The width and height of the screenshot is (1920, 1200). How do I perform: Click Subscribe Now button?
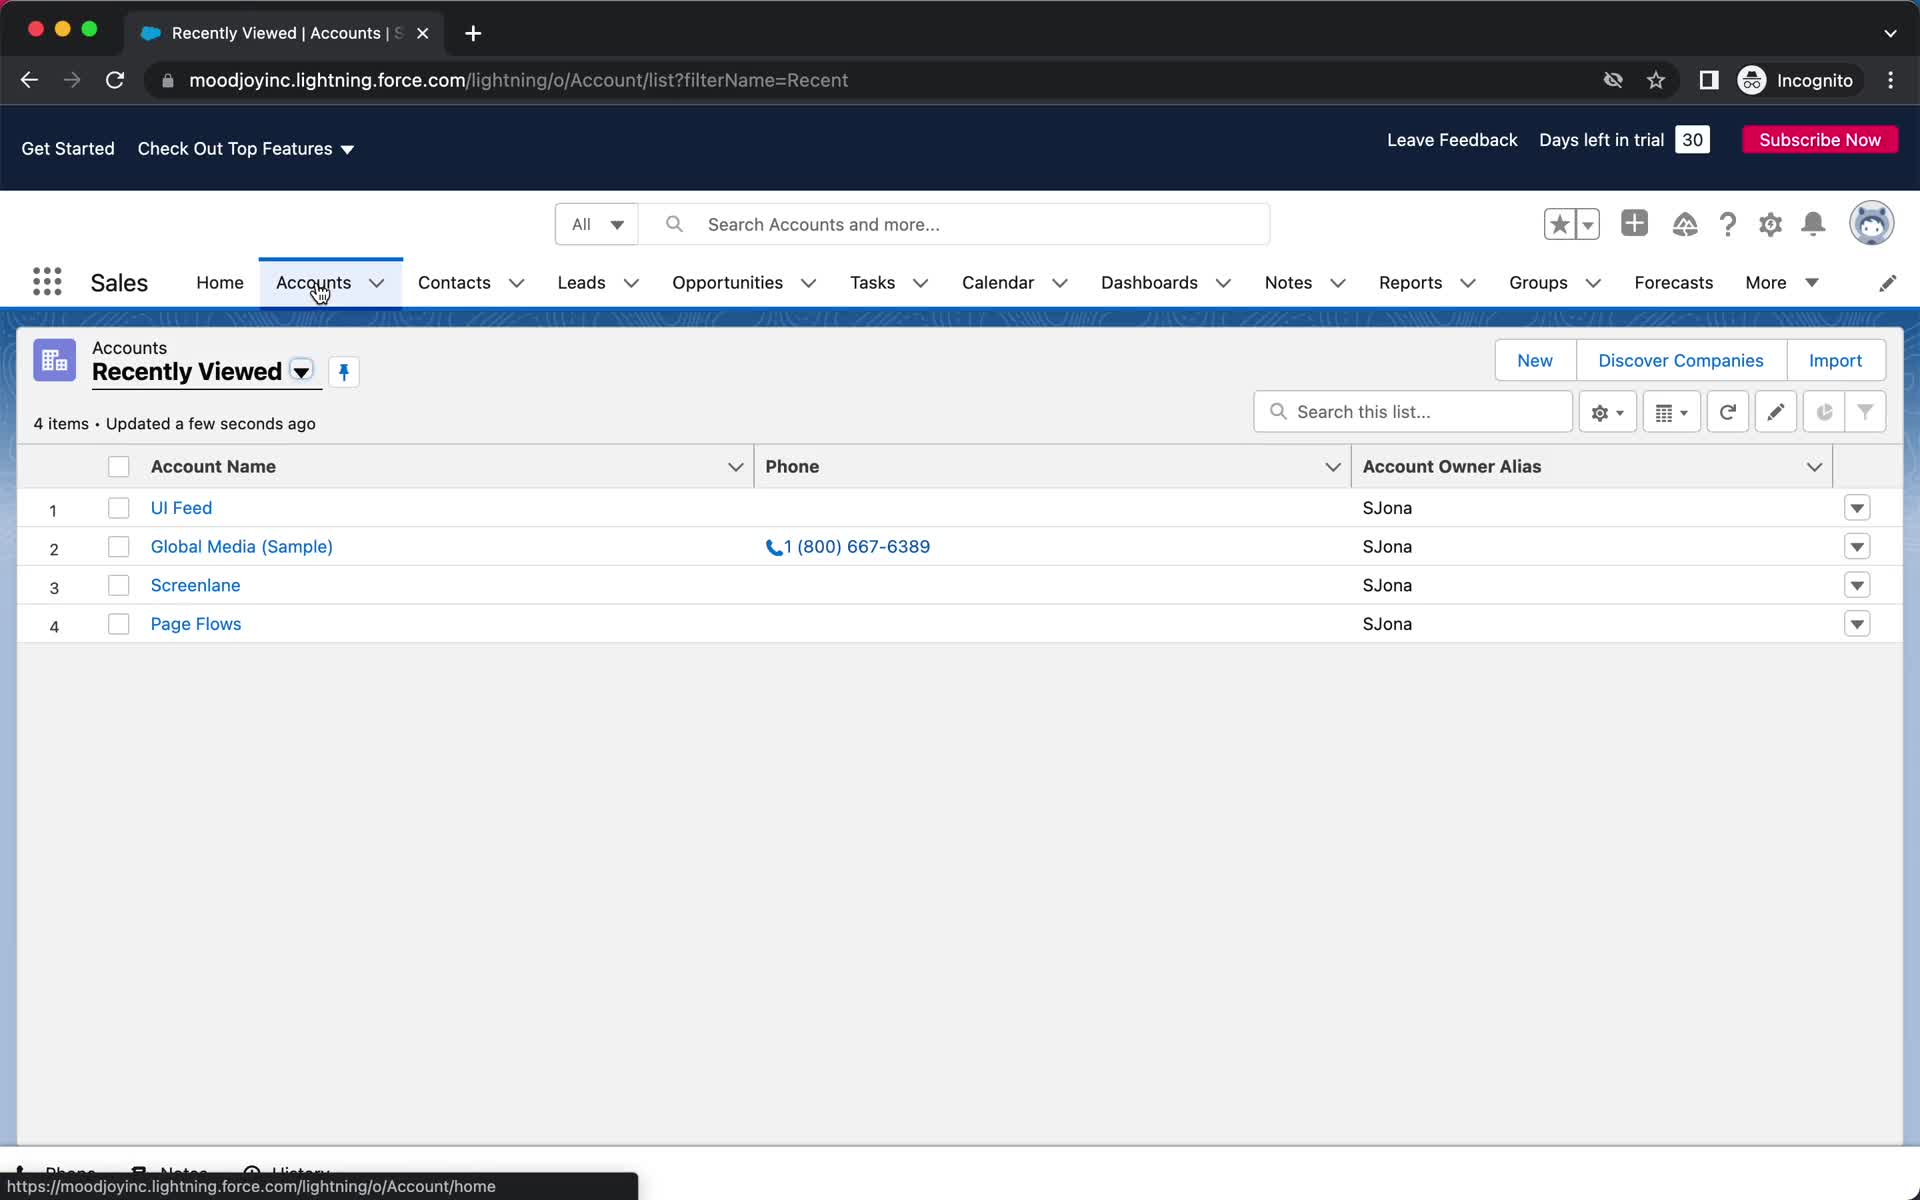click(1820, 140)
